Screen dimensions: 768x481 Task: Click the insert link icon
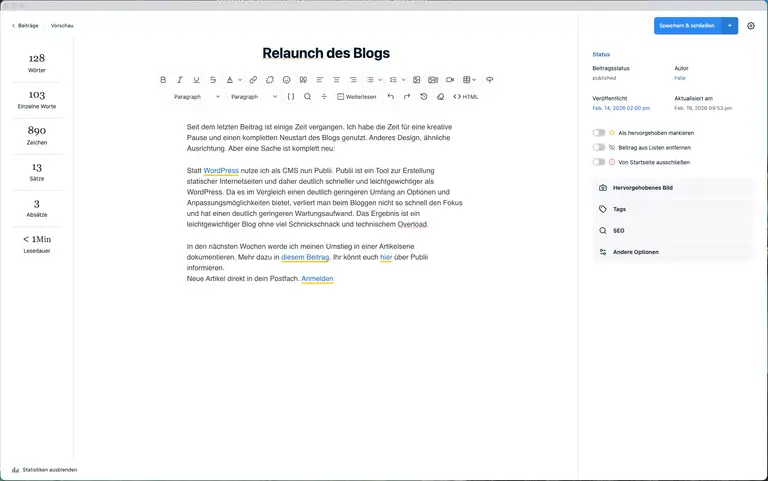click(253, 79)
